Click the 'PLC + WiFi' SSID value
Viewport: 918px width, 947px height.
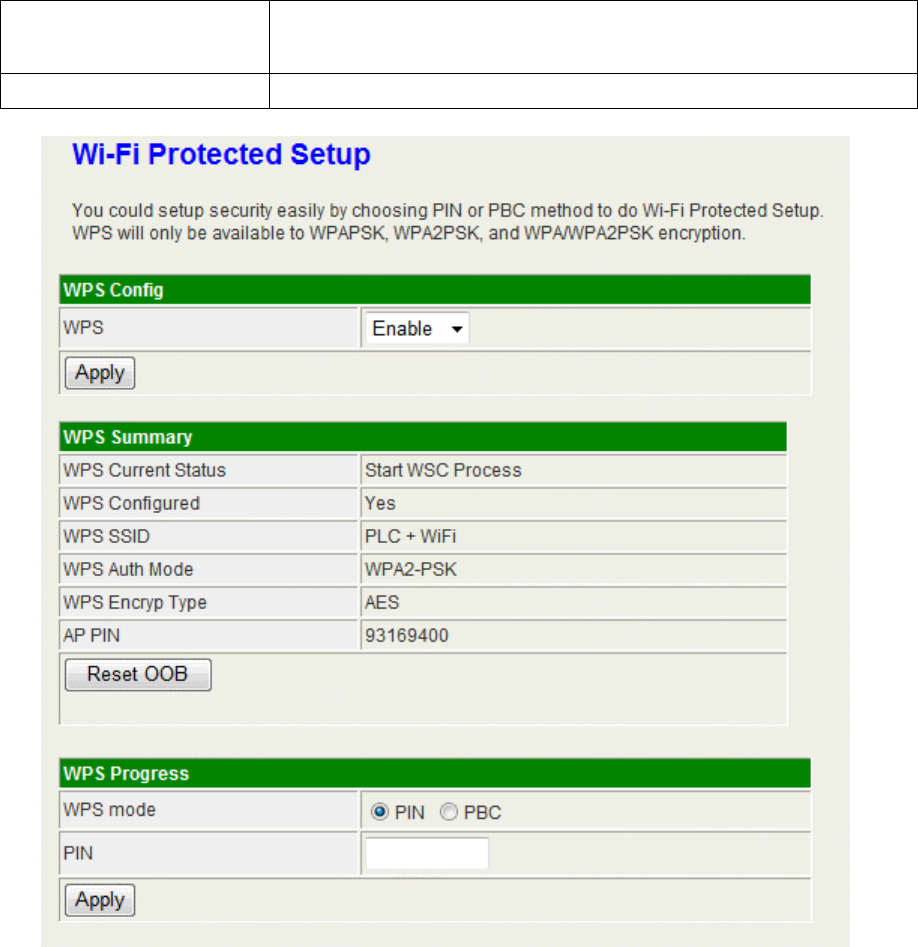(411, 536)
